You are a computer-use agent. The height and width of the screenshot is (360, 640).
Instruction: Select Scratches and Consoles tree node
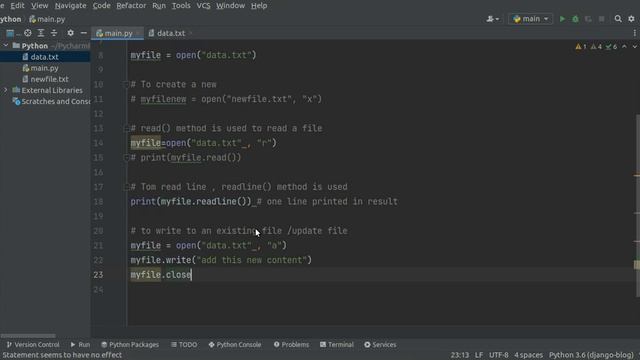[52, 101]
